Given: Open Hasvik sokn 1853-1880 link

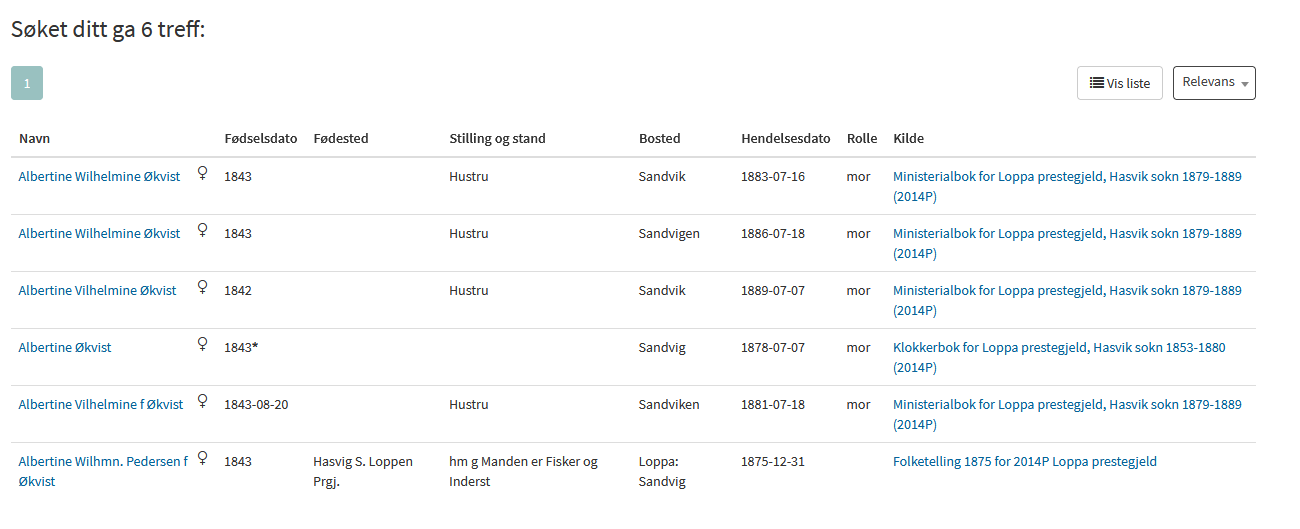Looking at the screenshot, I should coord(1159,347).
